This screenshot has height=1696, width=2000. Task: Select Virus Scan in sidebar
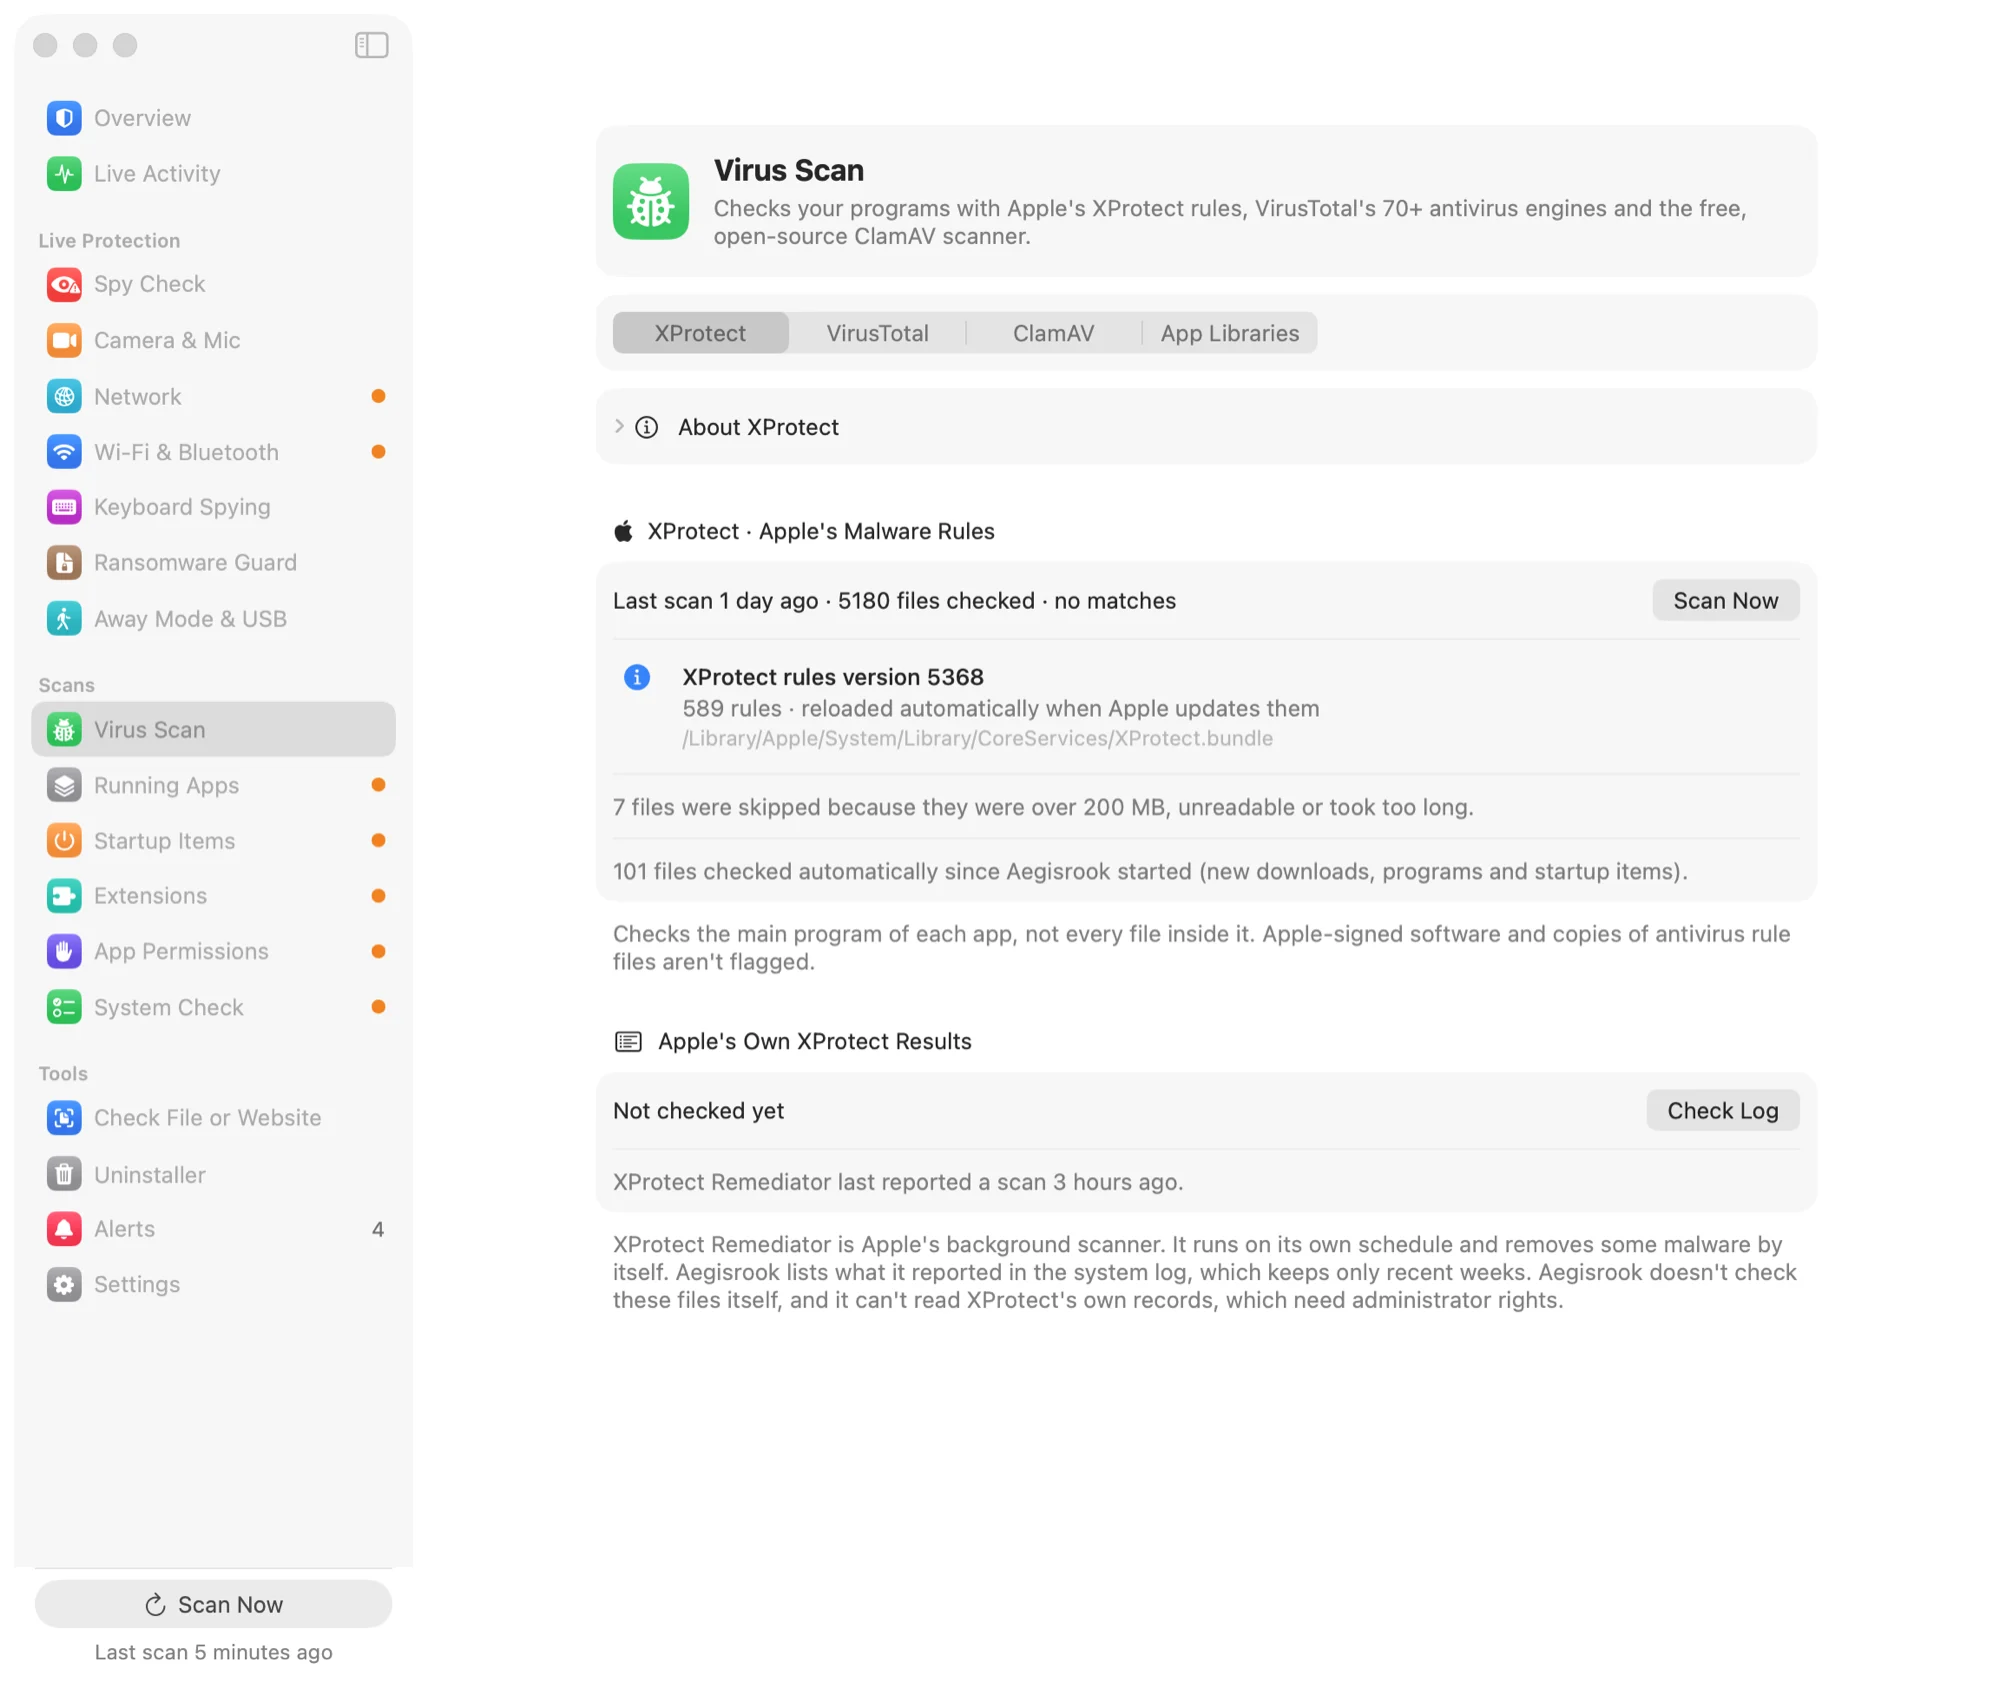coord(213,730)
